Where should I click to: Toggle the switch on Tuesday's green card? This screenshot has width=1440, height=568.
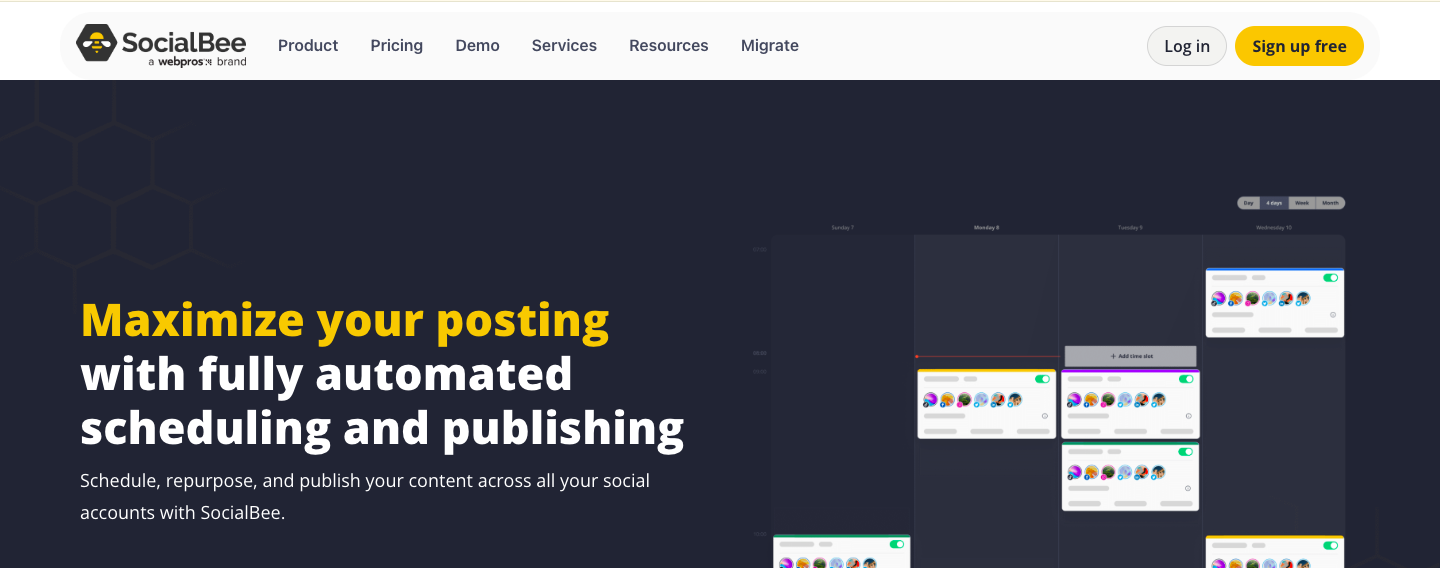[1186, 452]
